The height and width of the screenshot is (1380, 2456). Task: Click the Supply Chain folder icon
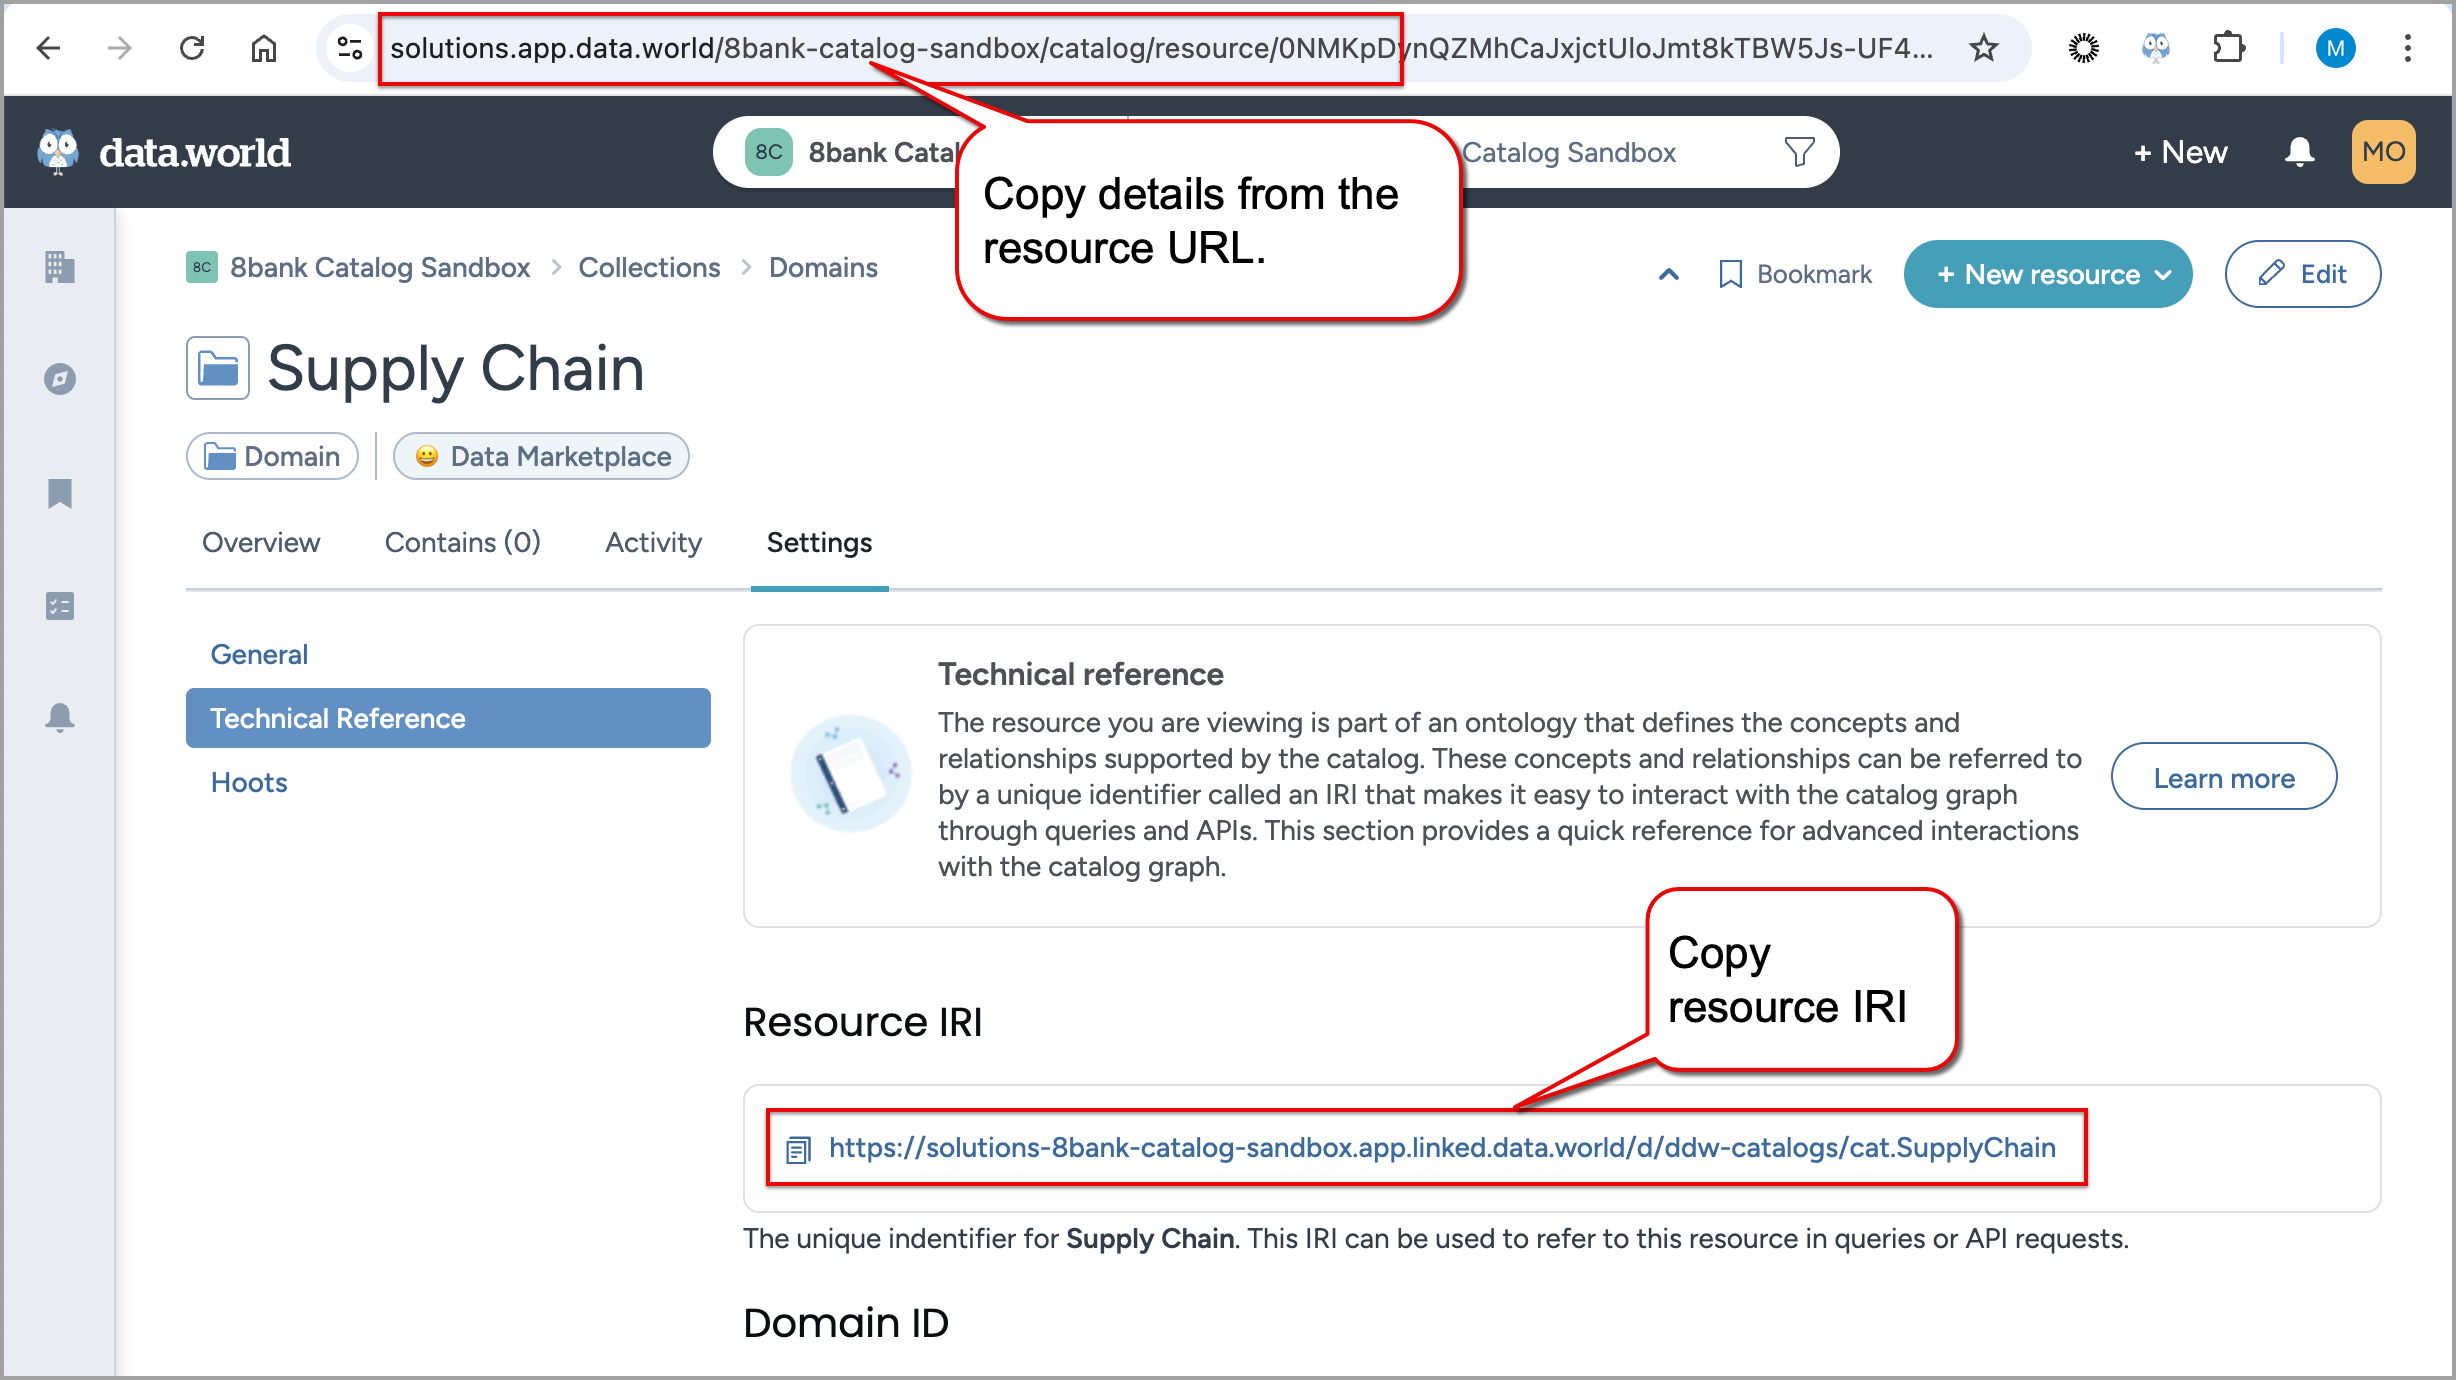(218, 368)
